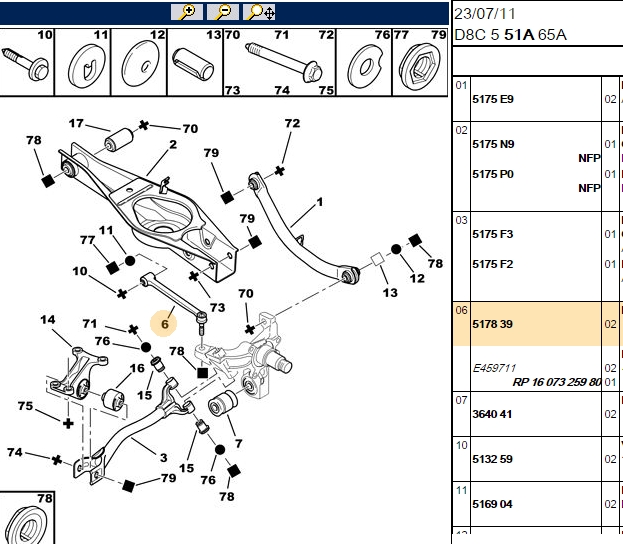Open the sleeve thumbnail numbered 13

195,62
